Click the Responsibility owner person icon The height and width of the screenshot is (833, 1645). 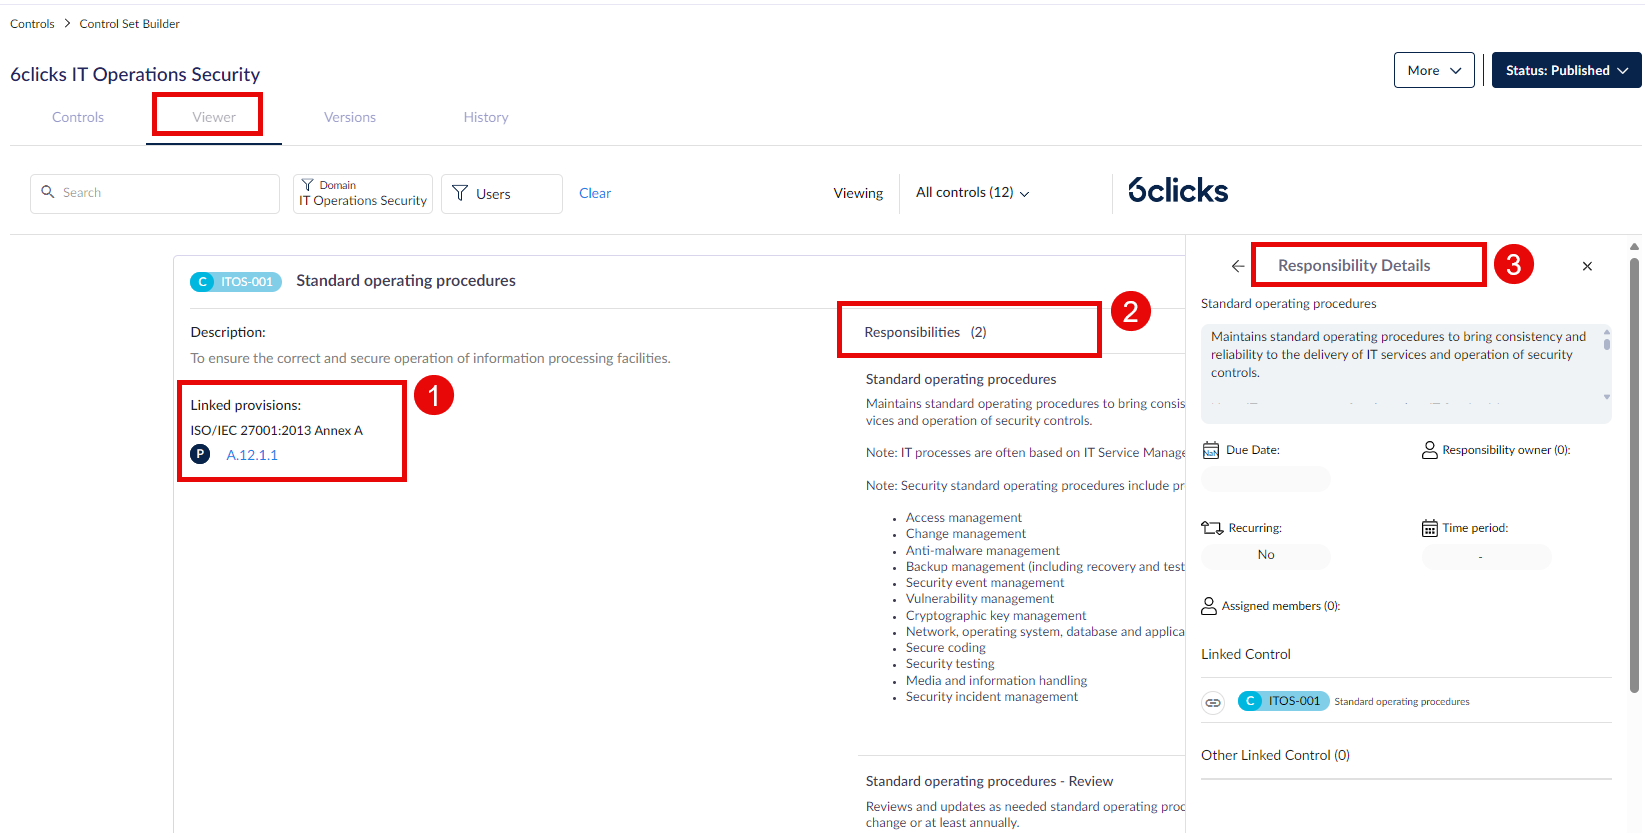tap(1430, 450)
